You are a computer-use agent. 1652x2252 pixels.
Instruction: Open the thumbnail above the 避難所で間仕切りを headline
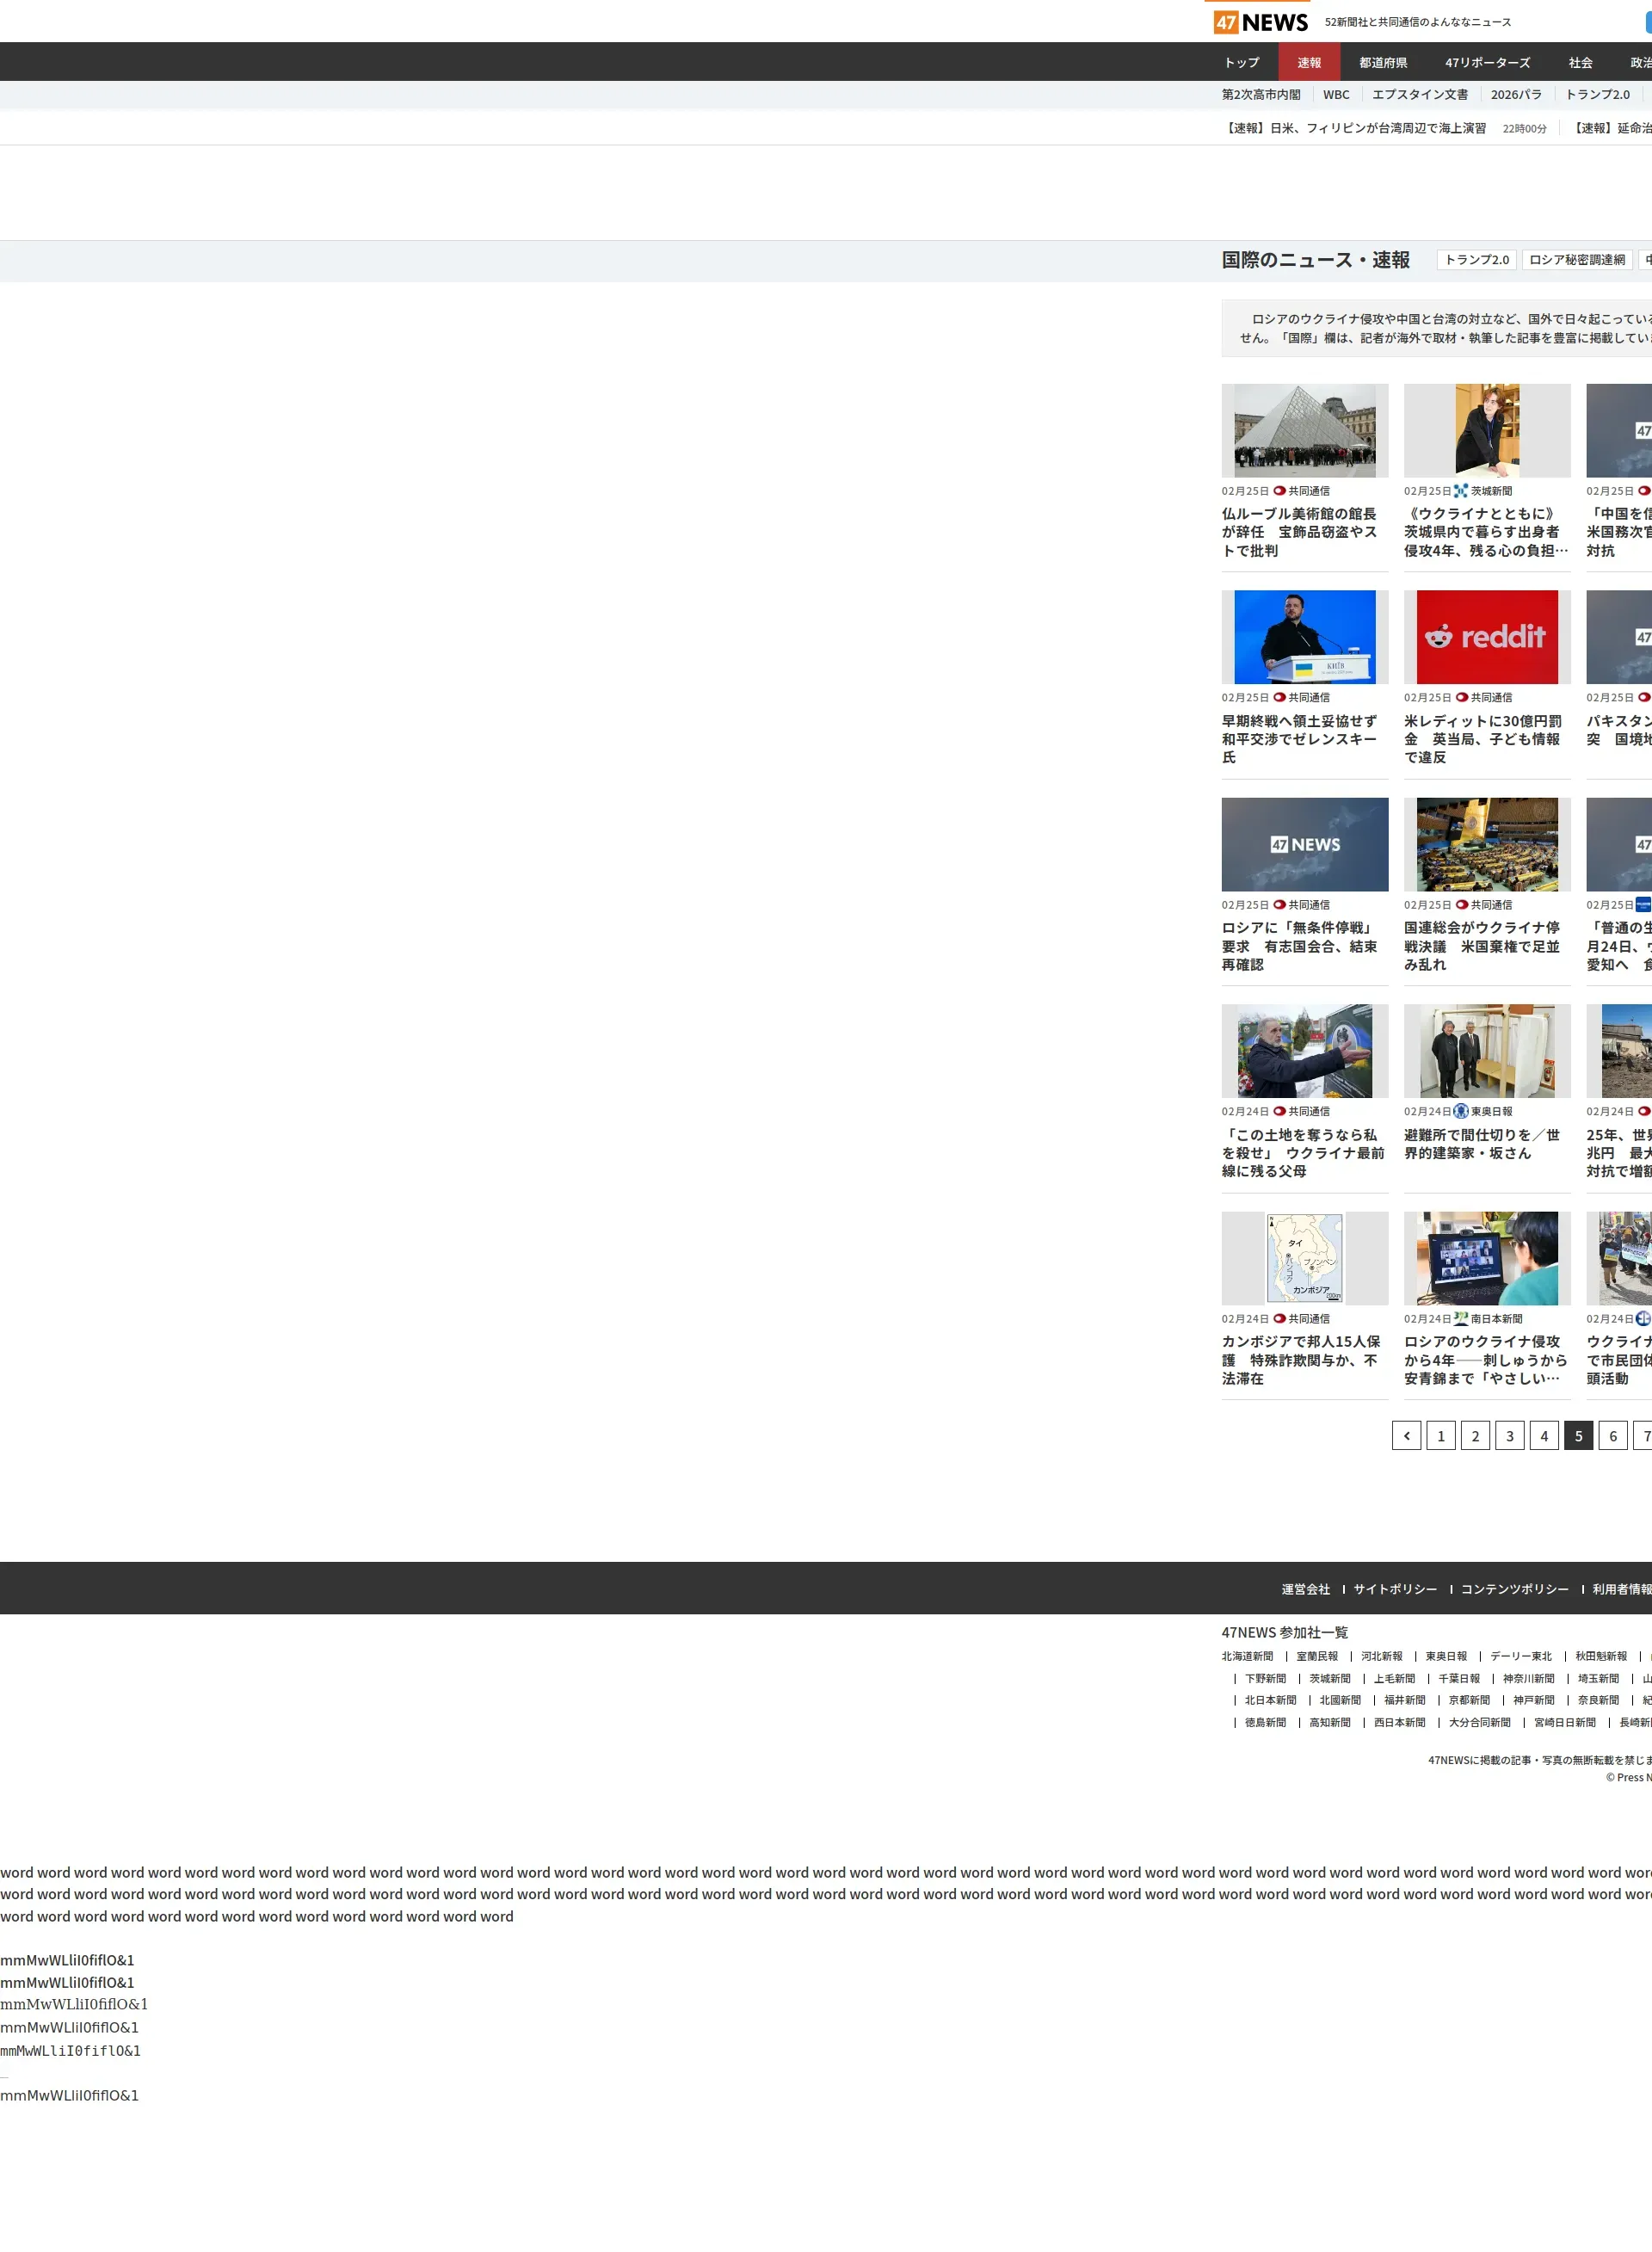click(x=1487, y=1051)
